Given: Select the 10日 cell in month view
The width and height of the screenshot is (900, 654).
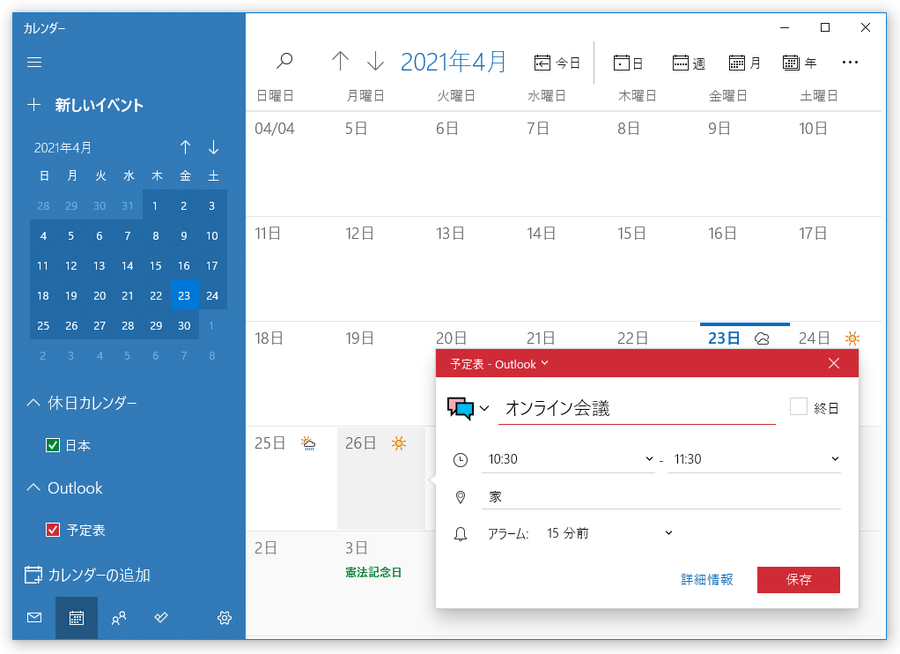Looking at the screenshot, I should [x=836, y=164].
